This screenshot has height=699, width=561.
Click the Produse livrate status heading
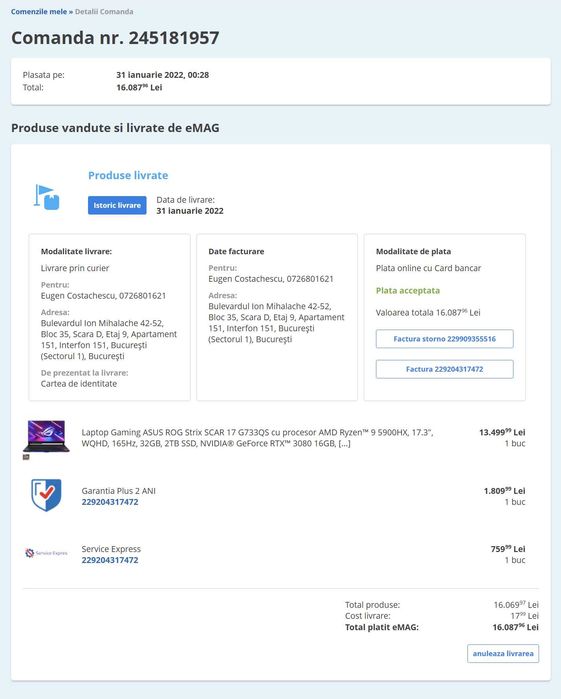(128, 175)
